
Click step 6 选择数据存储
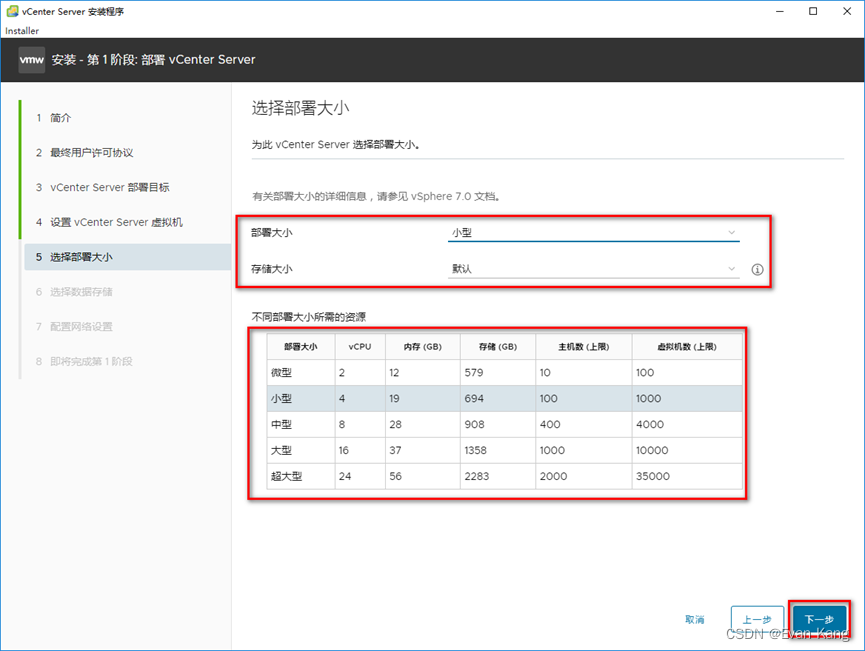click(74, 292)
